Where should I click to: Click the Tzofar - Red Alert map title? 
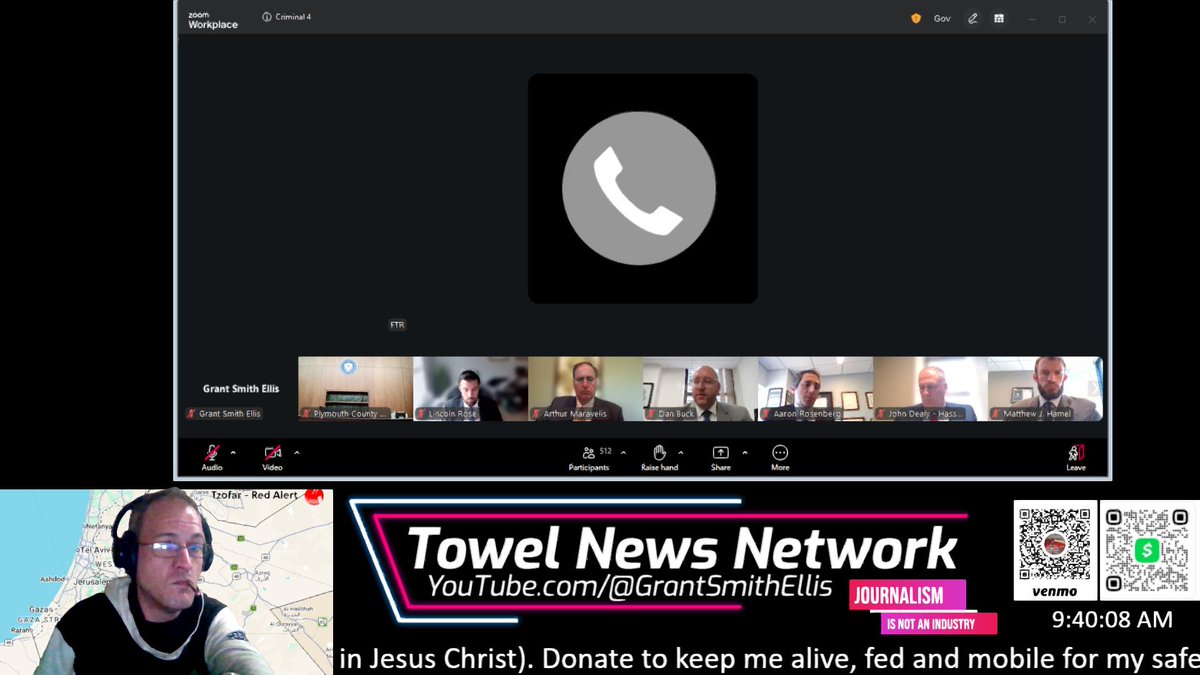(254, 495)
